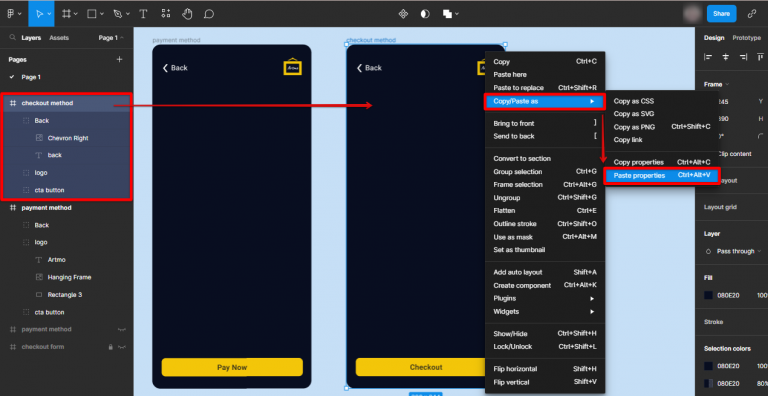Select the Rectangle 3 layer

pos(66,295)
